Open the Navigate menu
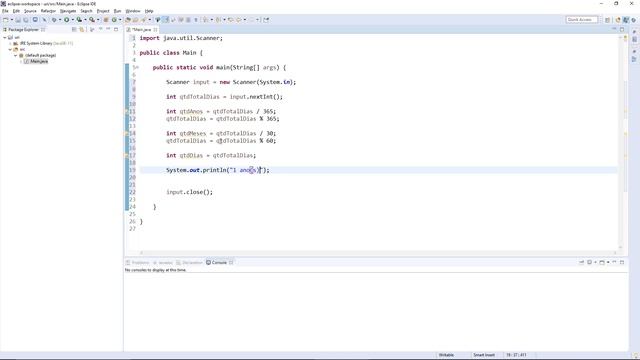The width and height of the screenshot is (640, 360). click(x=68, y=11)
